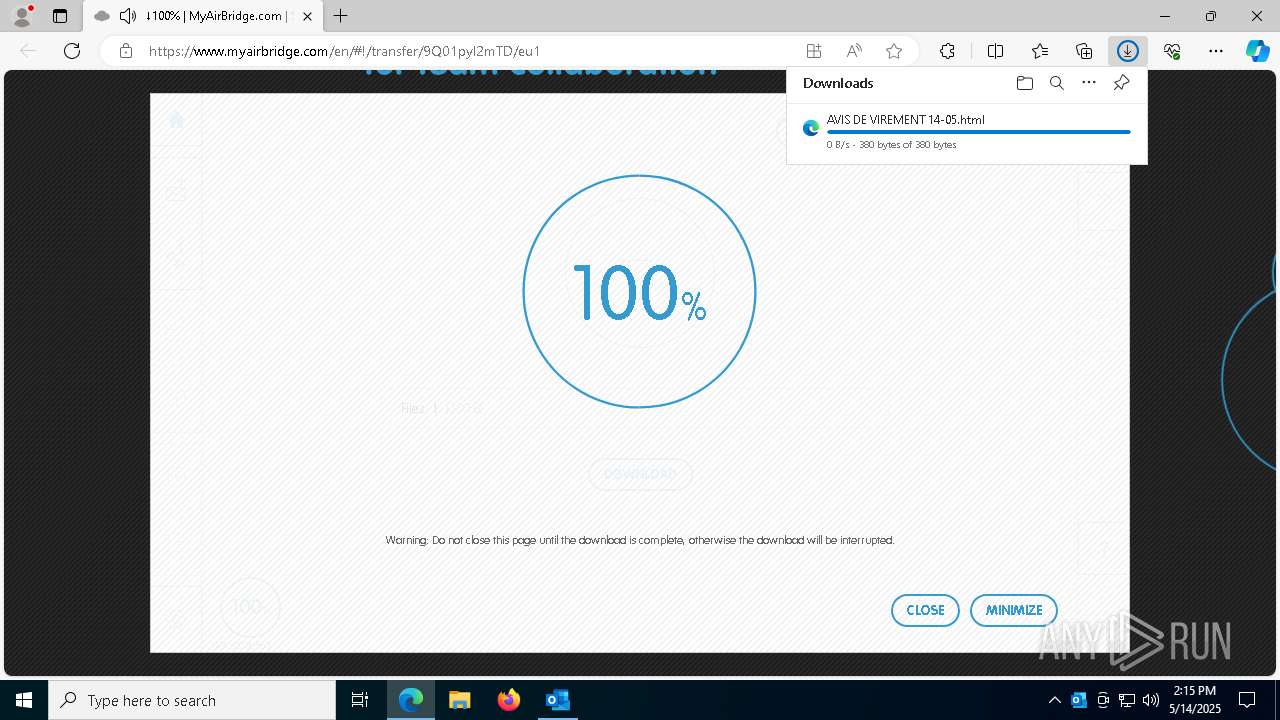Mute the MyAirBridge tab audio
1280x720 pixels.
[x=128, y=16]
